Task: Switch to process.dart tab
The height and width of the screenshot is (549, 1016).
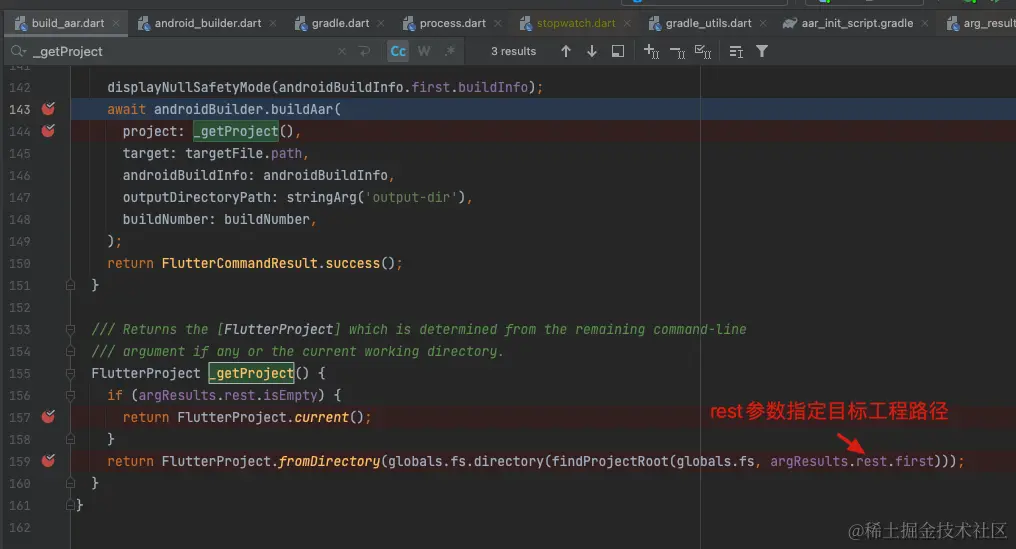Action: (x=452, y=23)
